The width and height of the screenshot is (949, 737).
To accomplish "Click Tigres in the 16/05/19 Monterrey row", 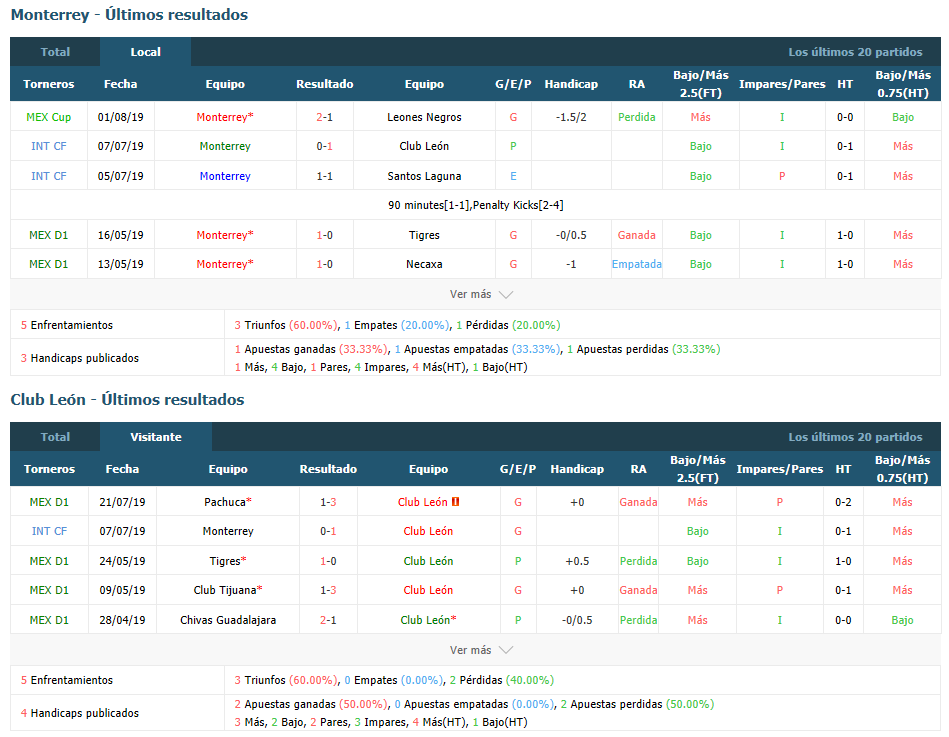I will pos(424,235).
